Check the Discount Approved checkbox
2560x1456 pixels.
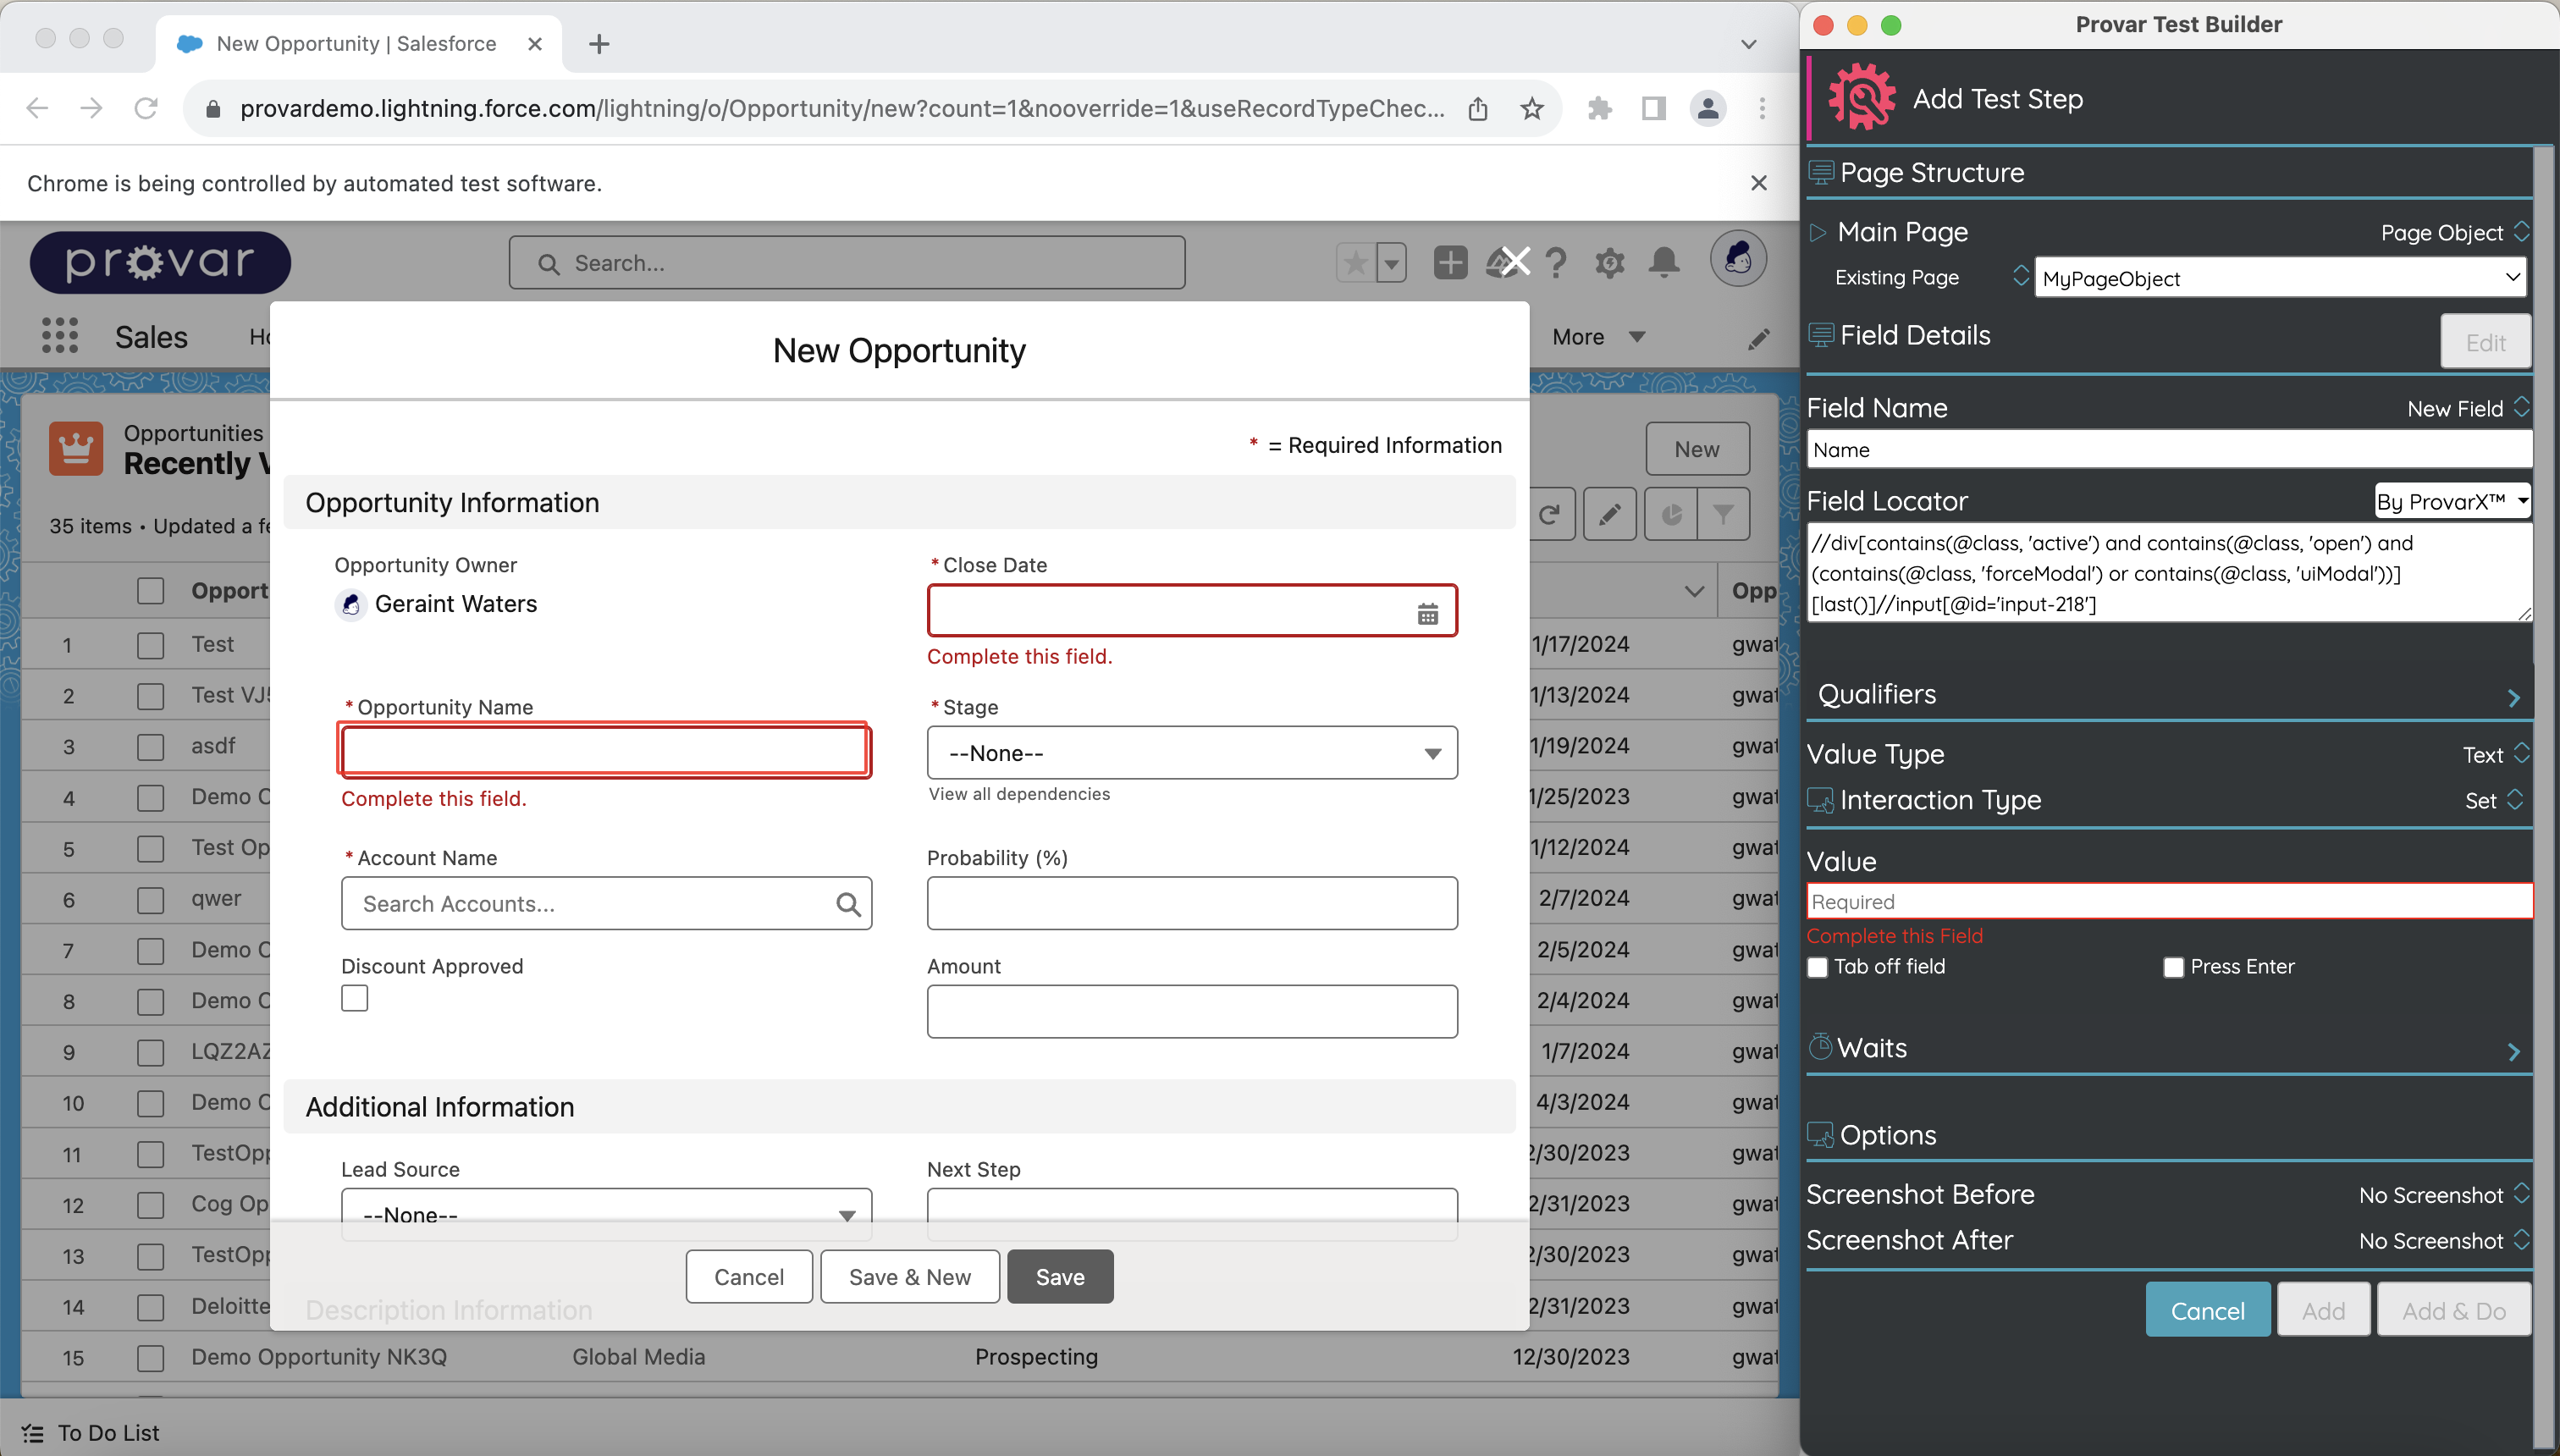tap(354, 997)
